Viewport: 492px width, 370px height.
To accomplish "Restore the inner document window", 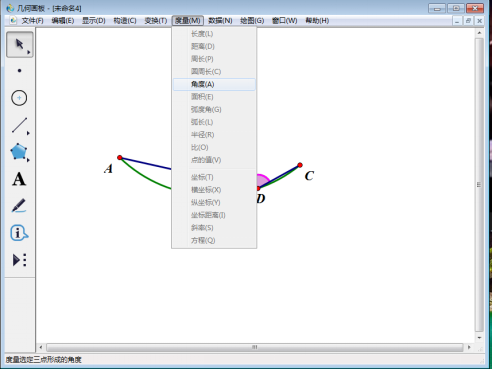I will 468,21.
